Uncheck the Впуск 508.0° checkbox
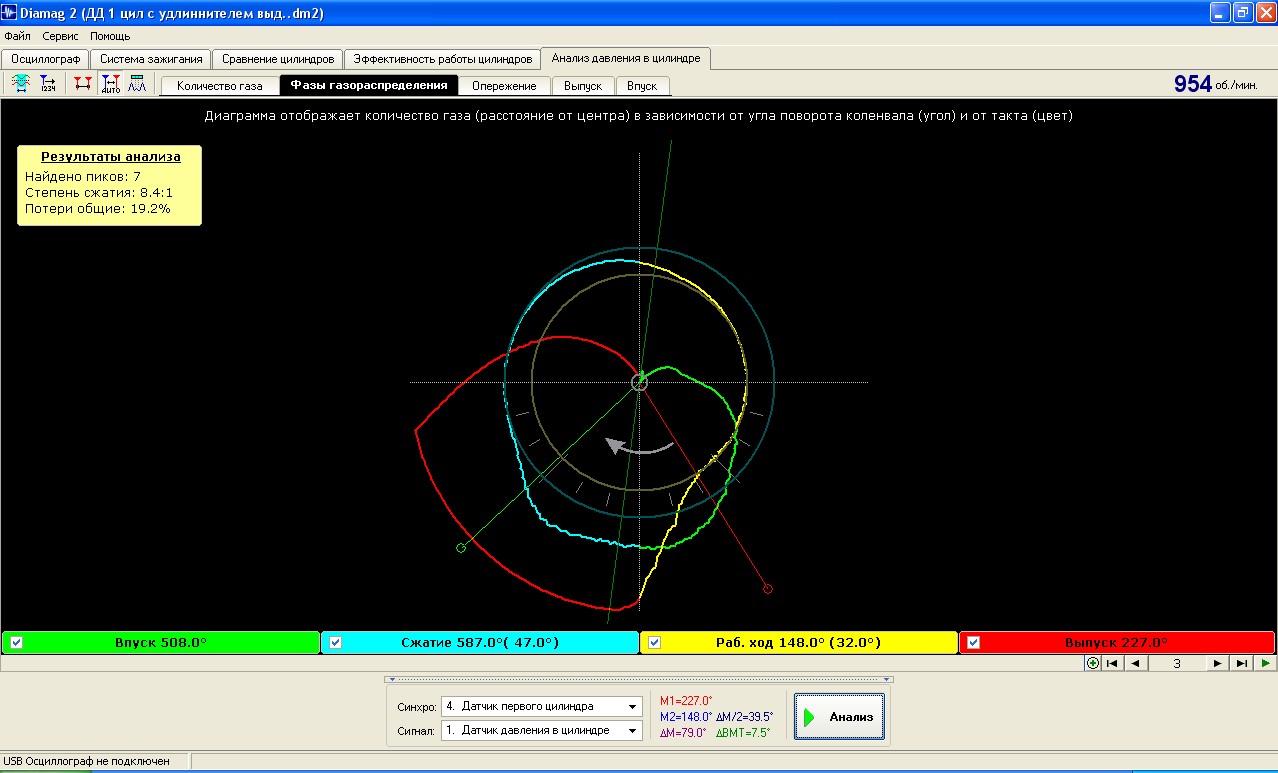 point(16,643)
